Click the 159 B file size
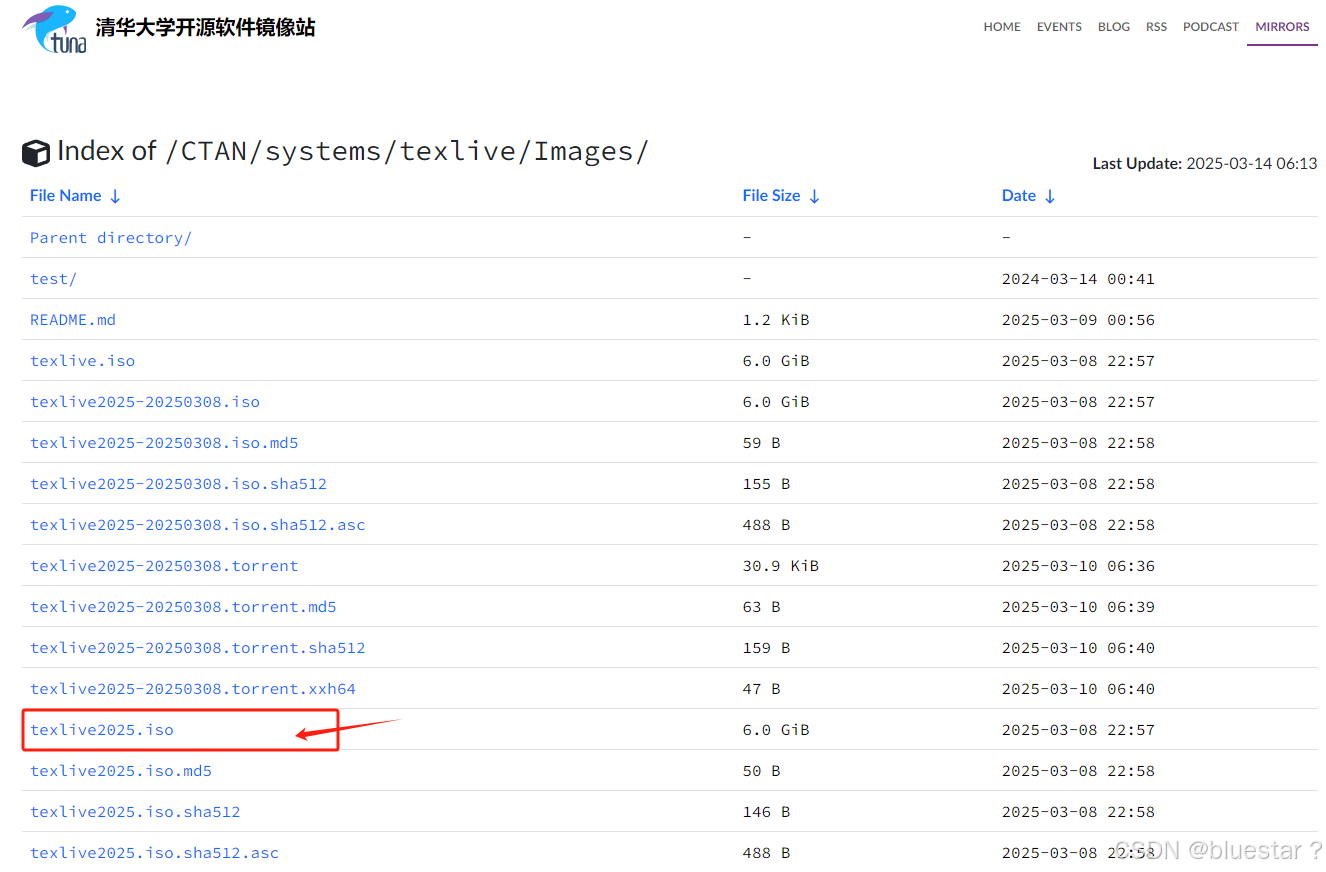1326x872 pixels. pos(766,648)
